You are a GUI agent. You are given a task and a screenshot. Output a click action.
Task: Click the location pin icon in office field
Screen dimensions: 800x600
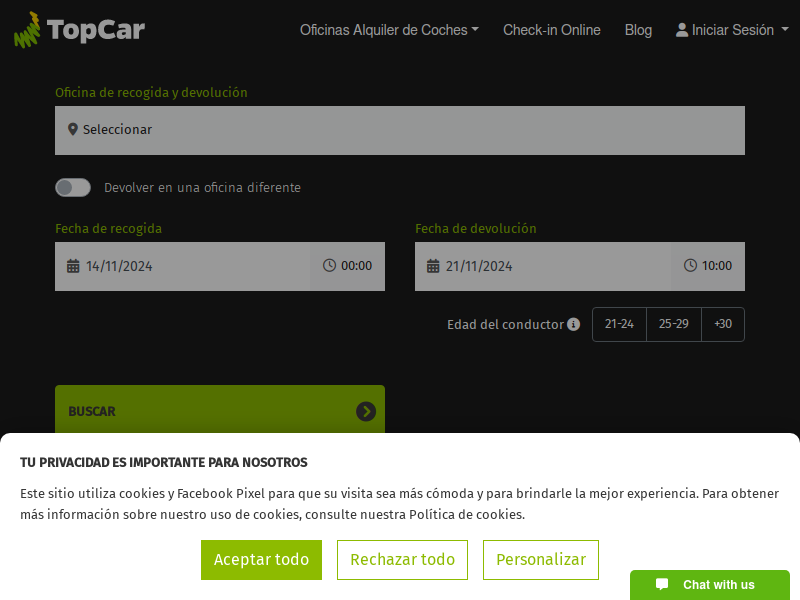tap(72, 130)
